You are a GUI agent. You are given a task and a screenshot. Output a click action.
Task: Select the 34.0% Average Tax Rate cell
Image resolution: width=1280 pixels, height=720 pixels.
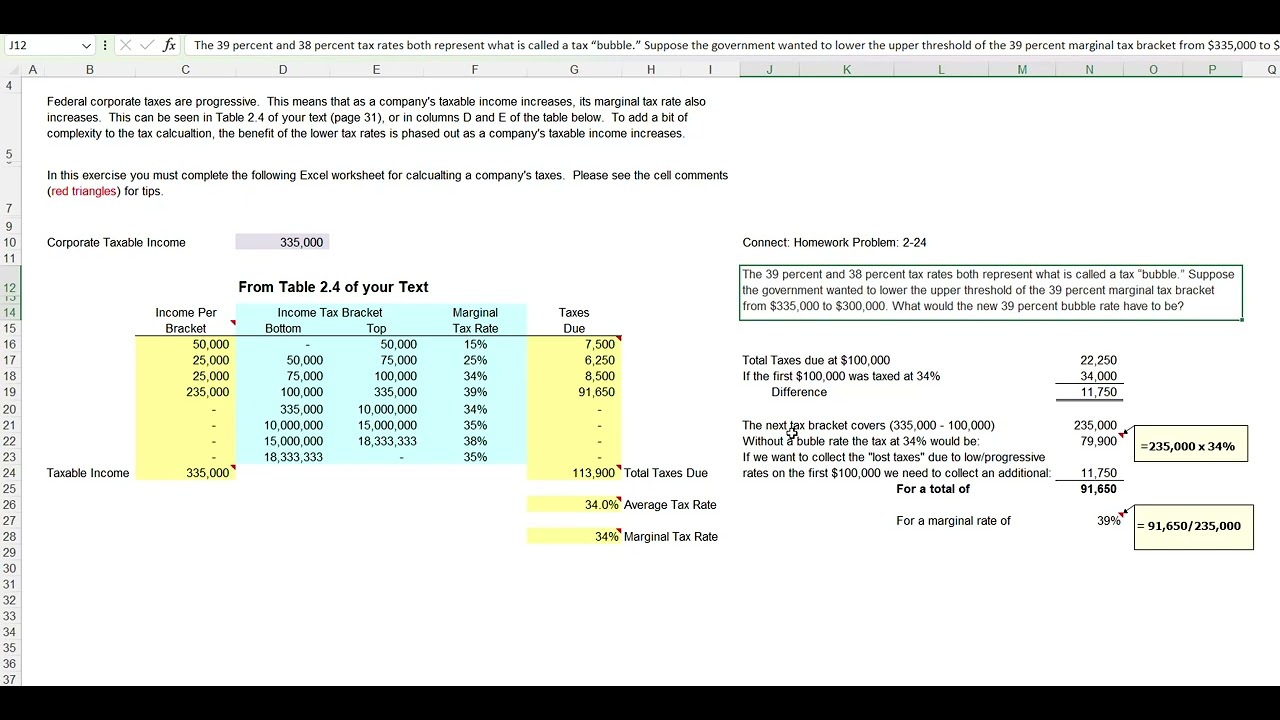pos(574,505)
